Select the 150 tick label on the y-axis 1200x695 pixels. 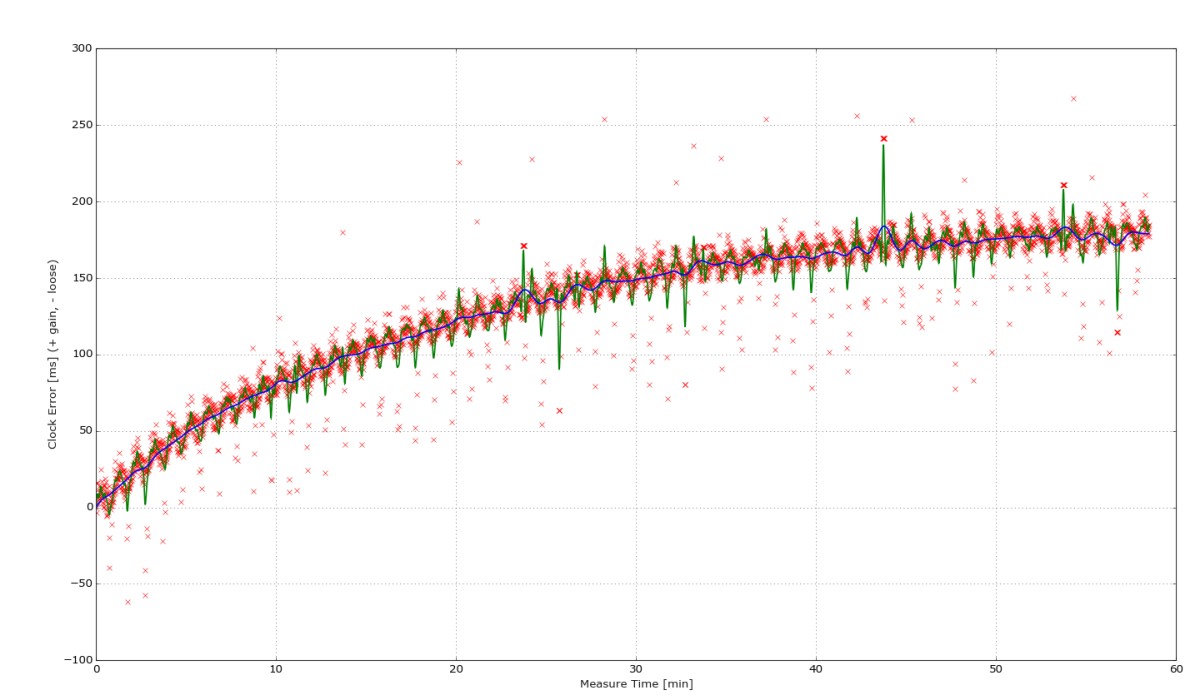[80, 278]
